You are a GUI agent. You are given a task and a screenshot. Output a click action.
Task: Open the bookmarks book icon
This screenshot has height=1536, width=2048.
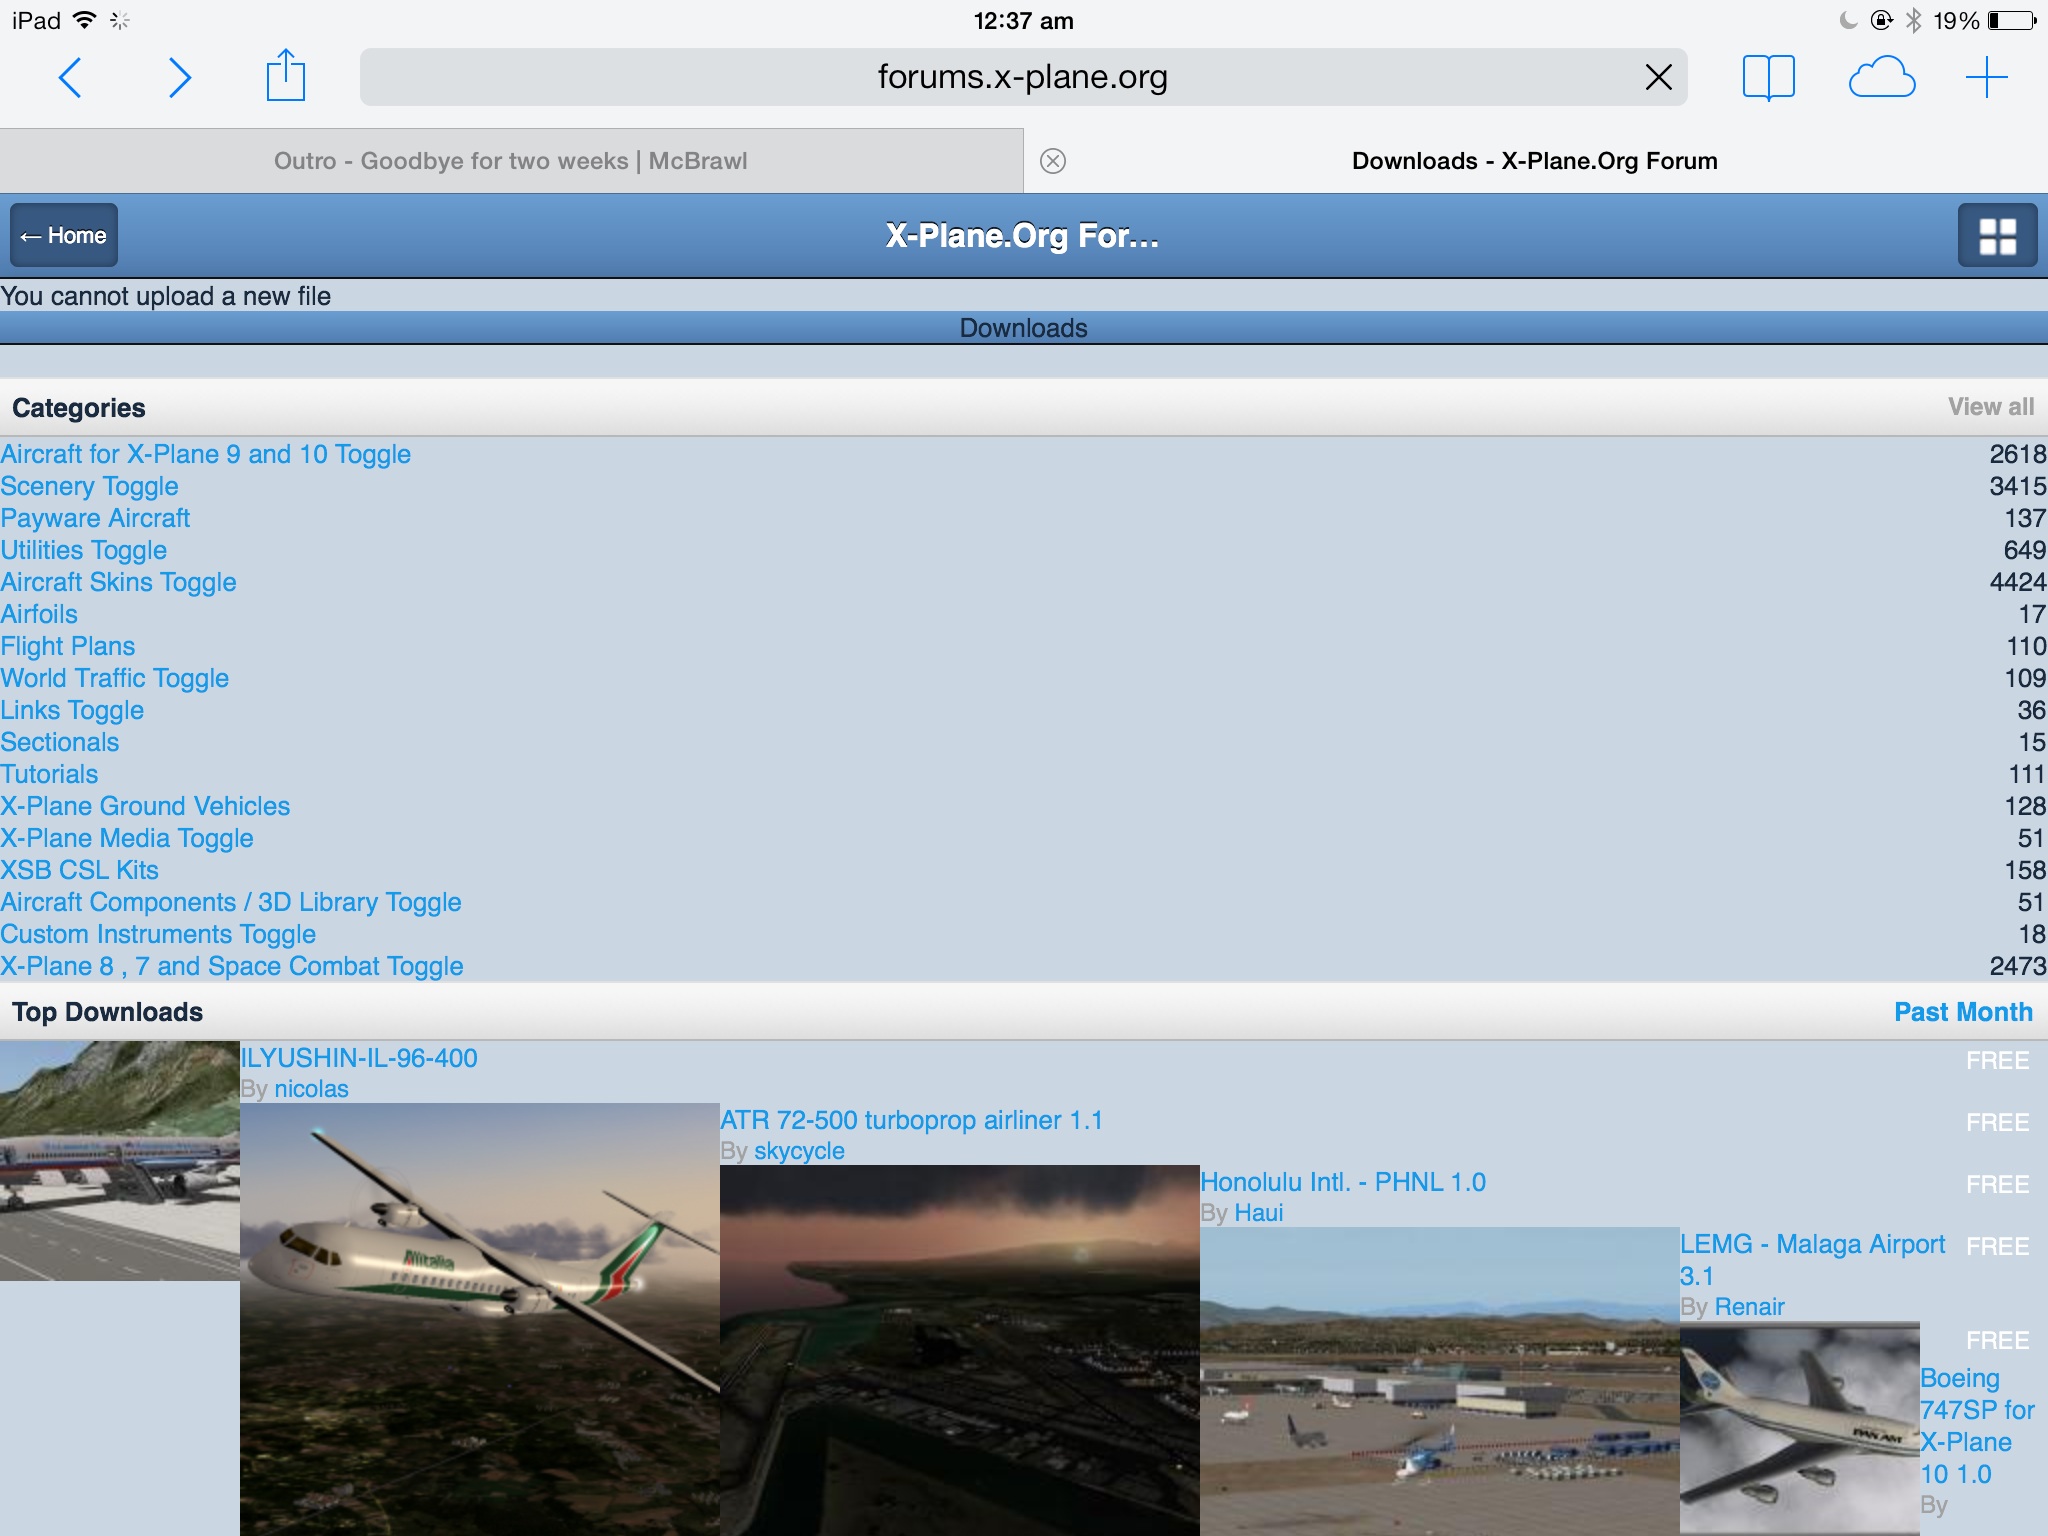coord(1768,78)
